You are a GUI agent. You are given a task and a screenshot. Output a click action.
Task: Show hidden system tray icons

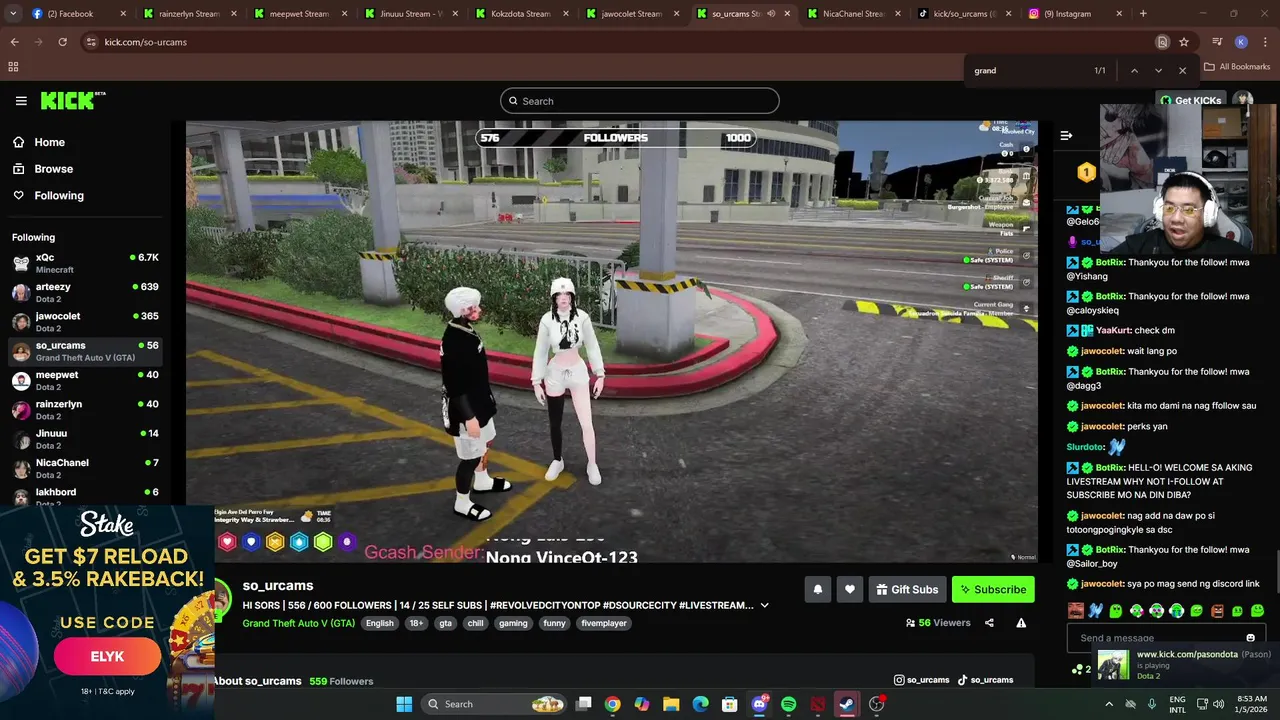pos(1108,704)
